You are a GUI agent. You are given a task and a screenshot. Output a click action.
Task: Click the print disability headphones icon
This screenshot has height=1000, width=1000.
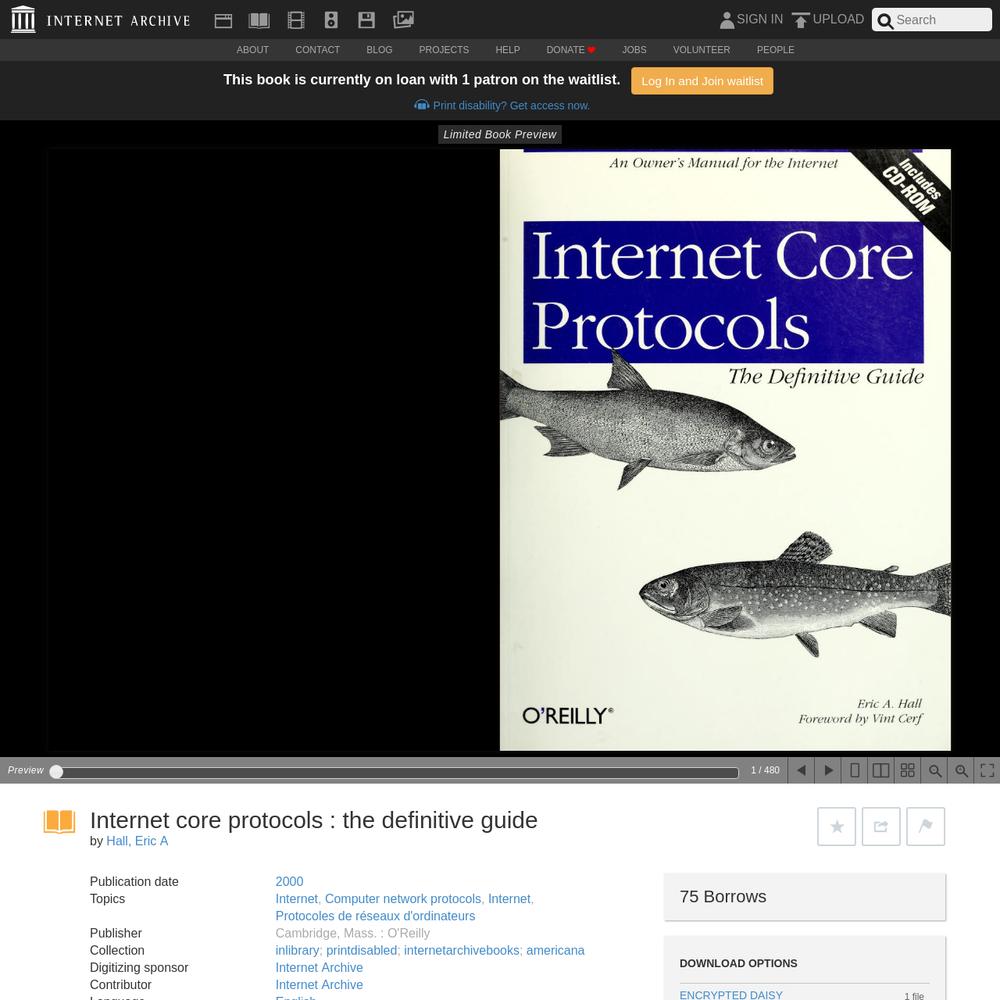click(422, 105)
